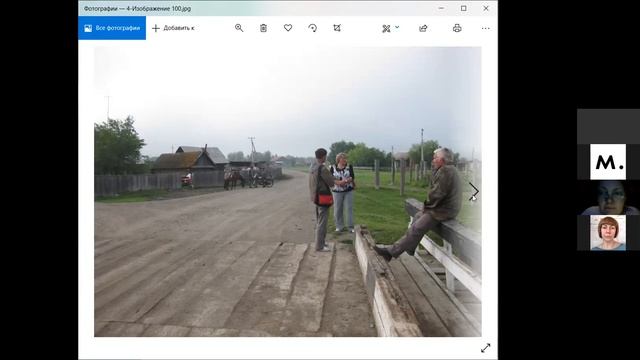Select the red-haired woman participant tile

[x=608, y=233]
